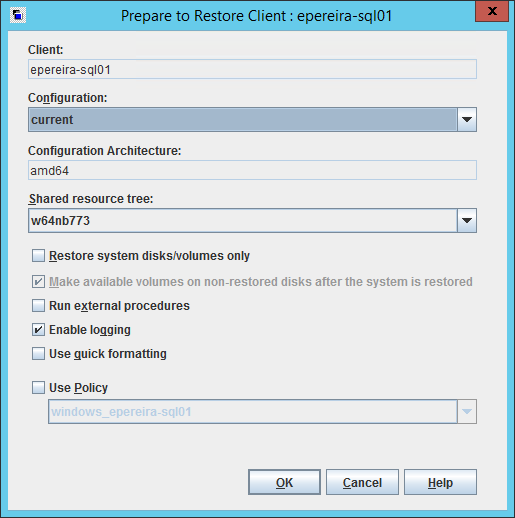Image resolution: width=515 pixels, height=518 pixels.
Task: Expand the Shared resource tree dropdown arrow
Action: click(x=467, y=221)
